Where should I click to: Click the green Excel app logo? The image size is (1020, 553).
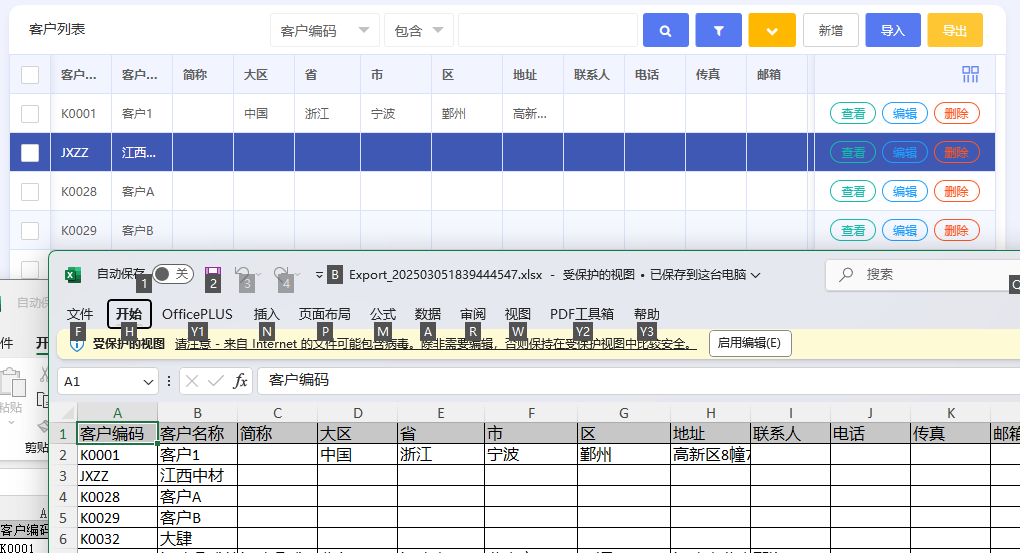pos(72,275)
